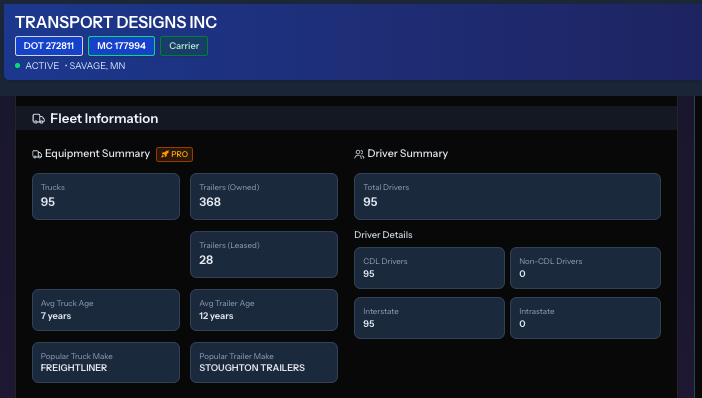This screenshot has width=702, height=398.
Task: Click the MC 177994 badge
Action: (x=121, y=46)
